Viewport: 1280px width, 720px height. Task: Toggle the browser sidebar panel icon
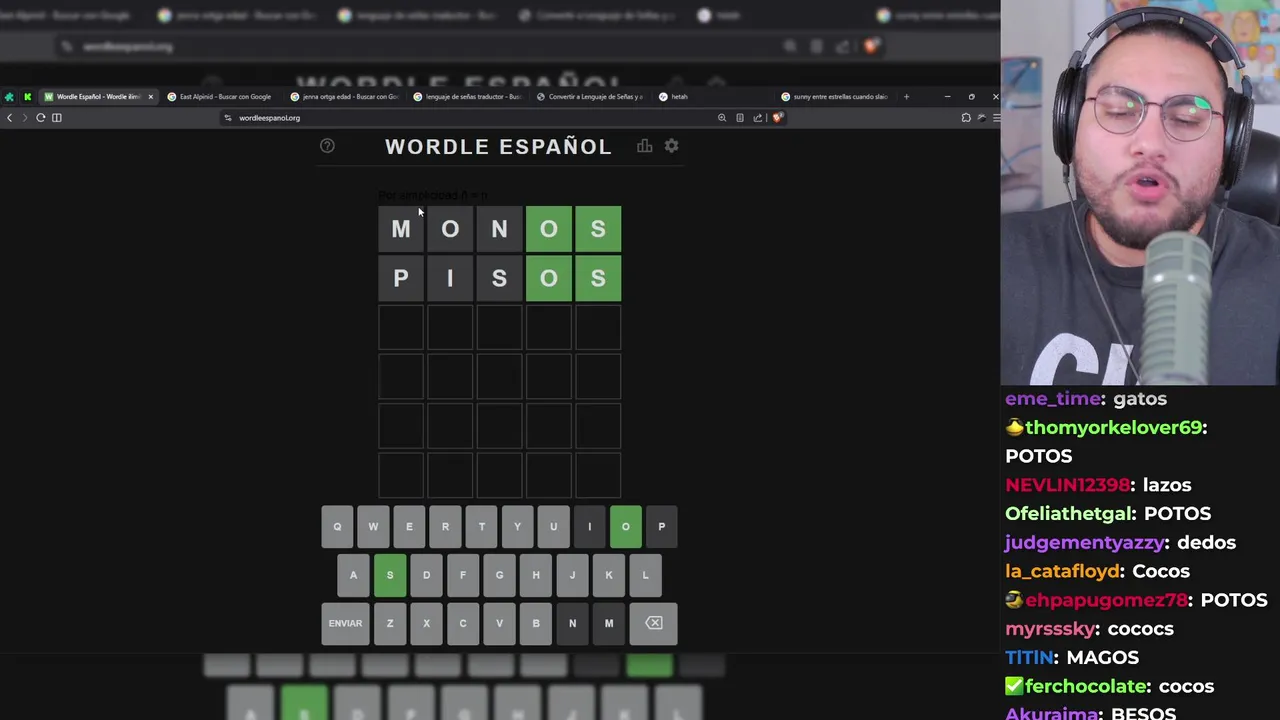click(x=57, y=118)
